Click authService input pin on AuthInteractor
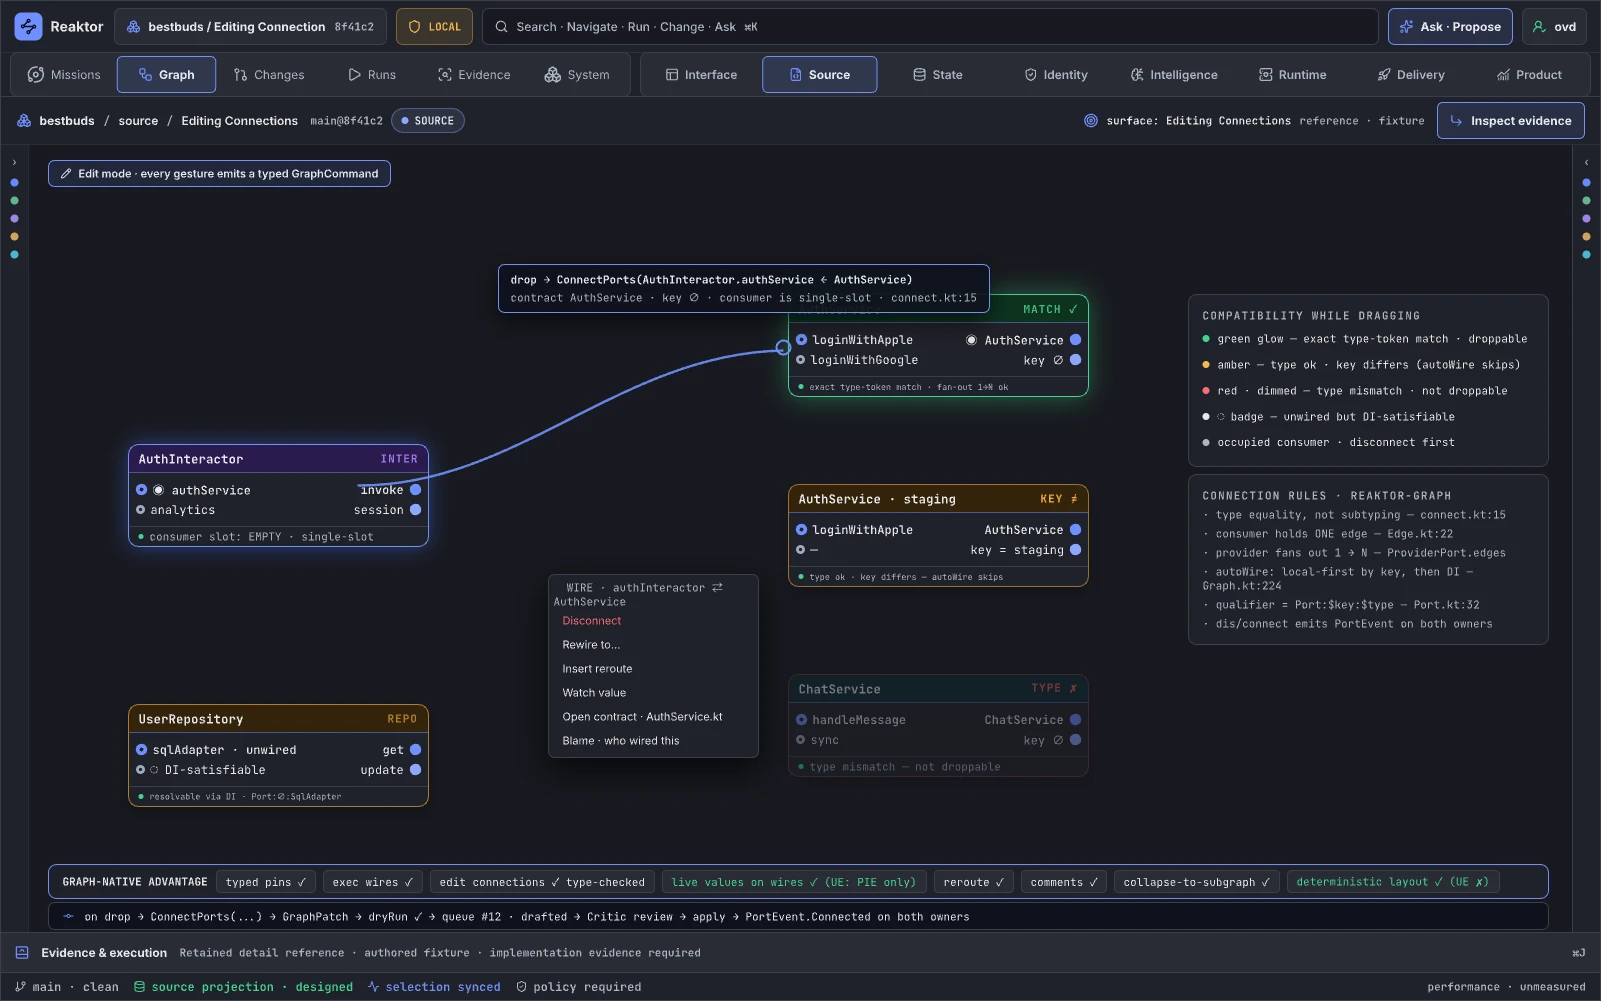 point(142,490)
